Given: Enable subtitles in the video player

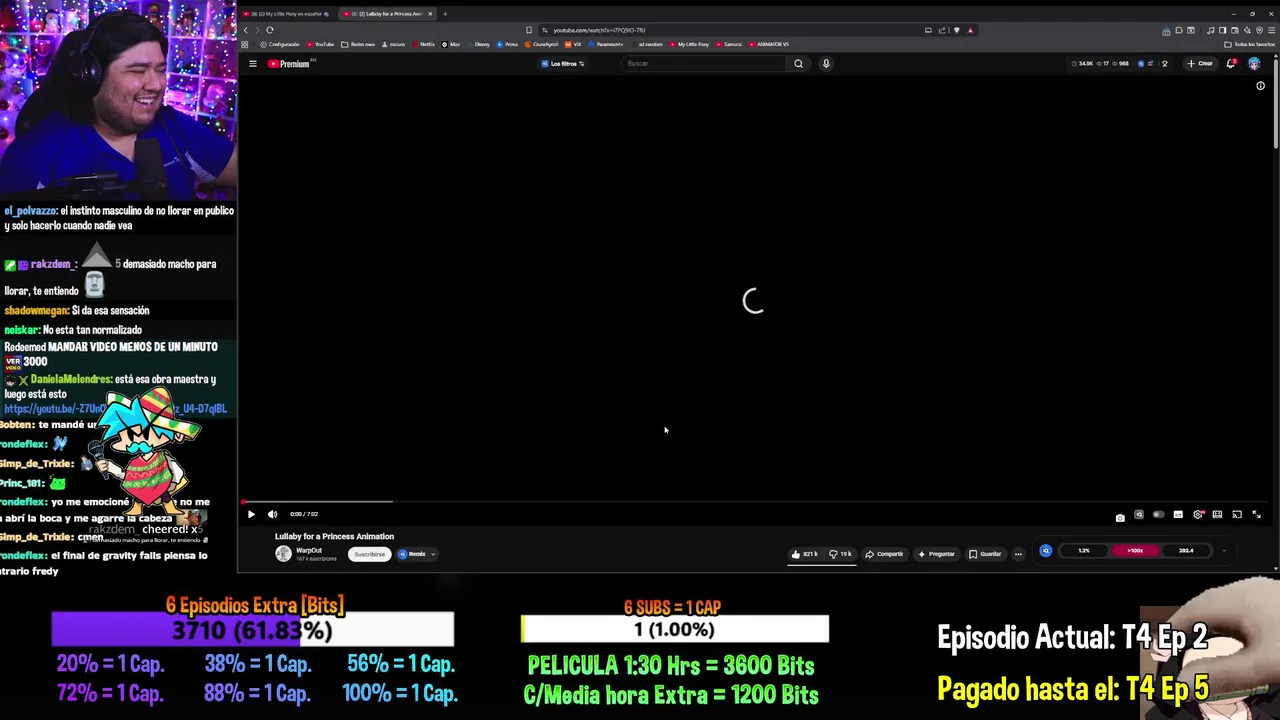Looking at the screenshot, I should click(x=1178, y=514).
